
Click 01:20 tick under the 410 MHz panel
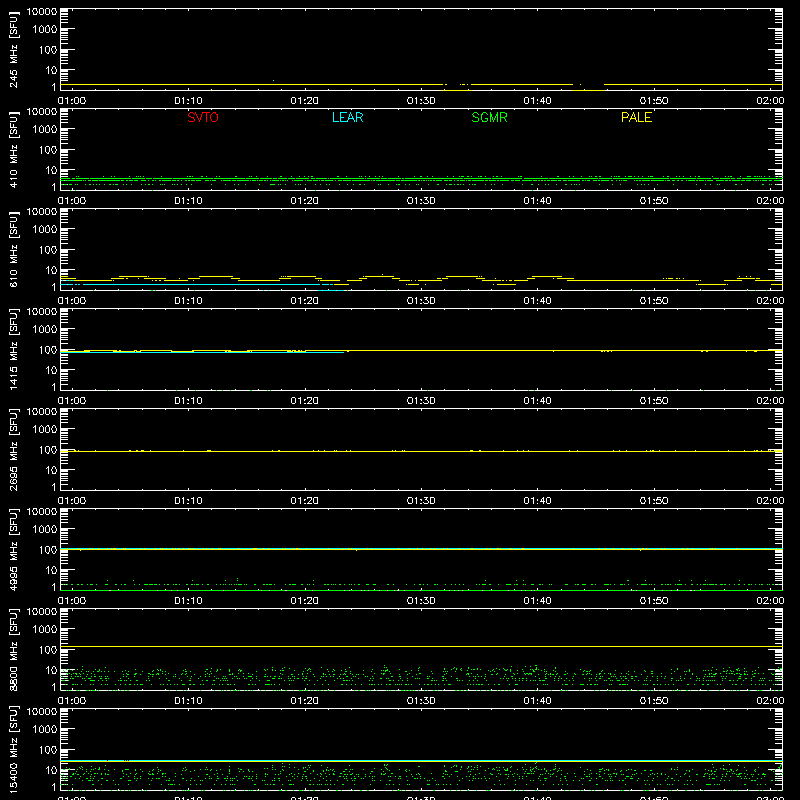305,201
